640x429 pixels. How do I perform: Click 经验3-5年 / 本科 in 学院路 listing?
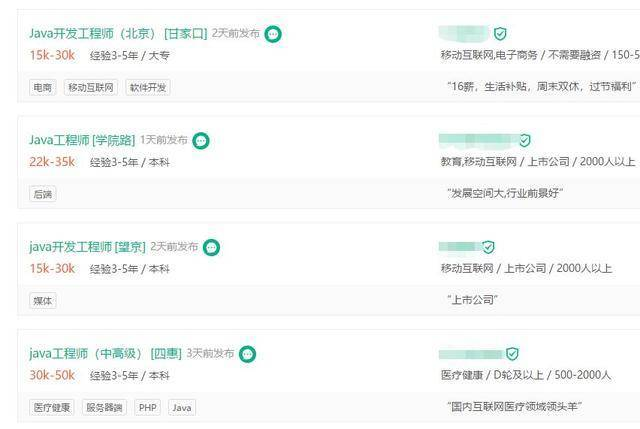coord(129,162)
